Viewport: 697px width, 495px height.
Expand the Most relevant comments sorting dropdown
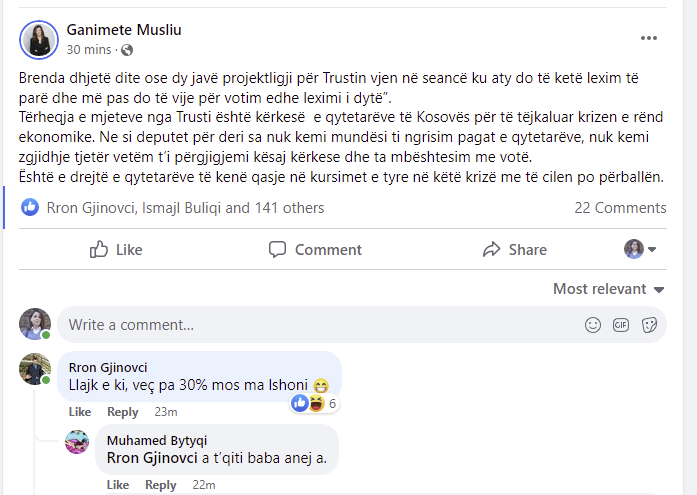pyautogui.click(x=609, y=289)
